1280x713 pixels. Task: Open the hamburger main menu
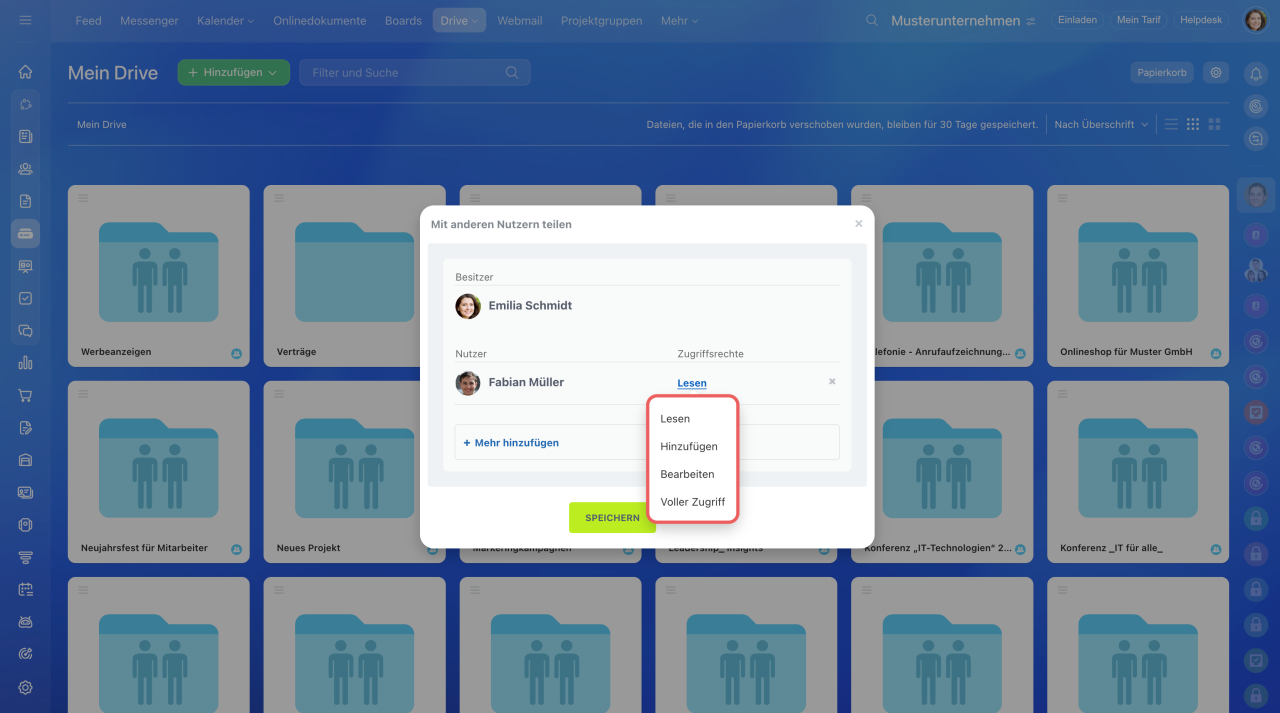click(x=25, y=20)
